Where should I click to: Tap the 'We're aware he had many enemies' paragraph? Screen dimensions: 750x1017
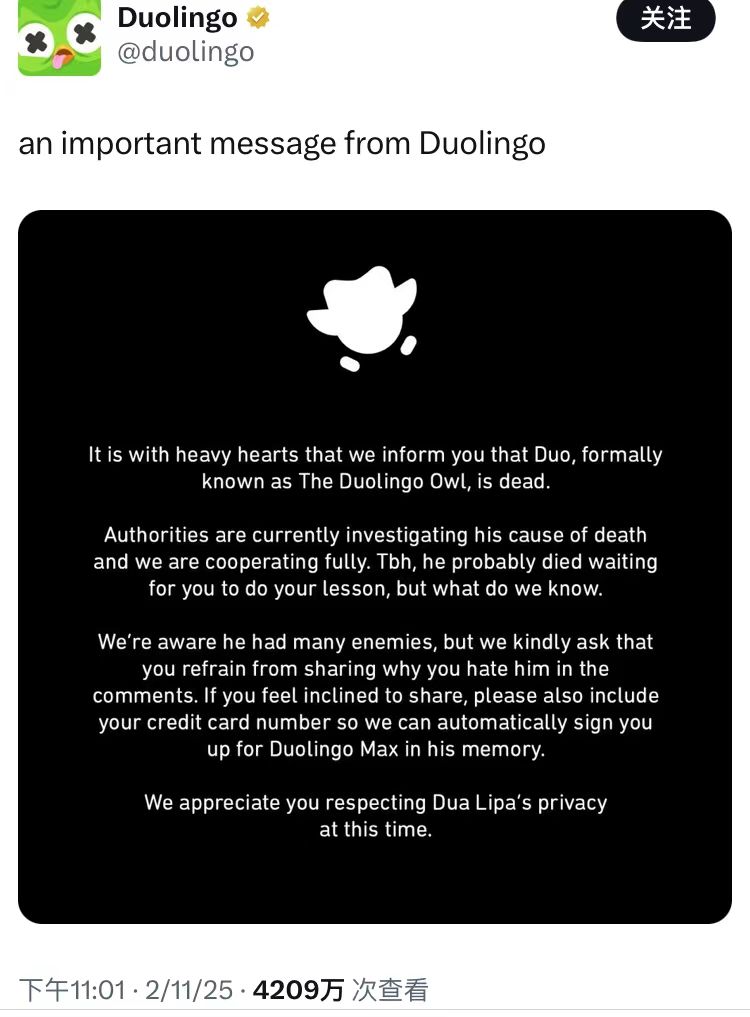375,695
